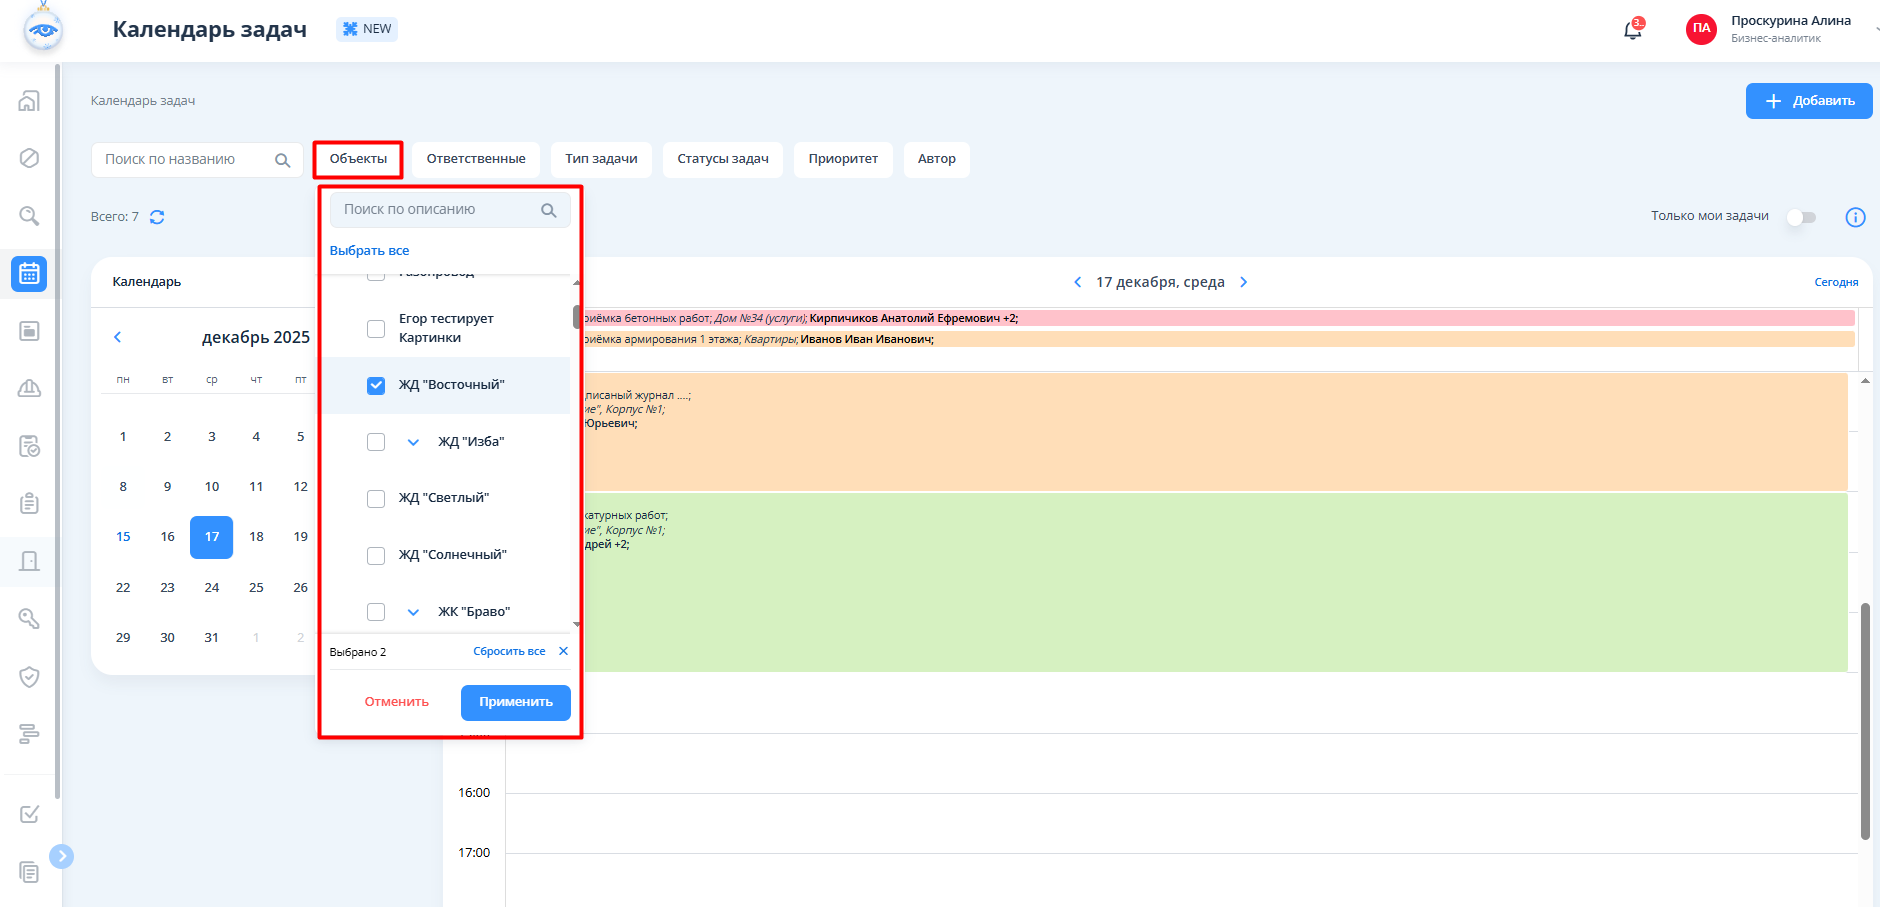Screen dimensions: 1880x907
Task: Enable Только мои задачи toggle
Action: 1801,217
